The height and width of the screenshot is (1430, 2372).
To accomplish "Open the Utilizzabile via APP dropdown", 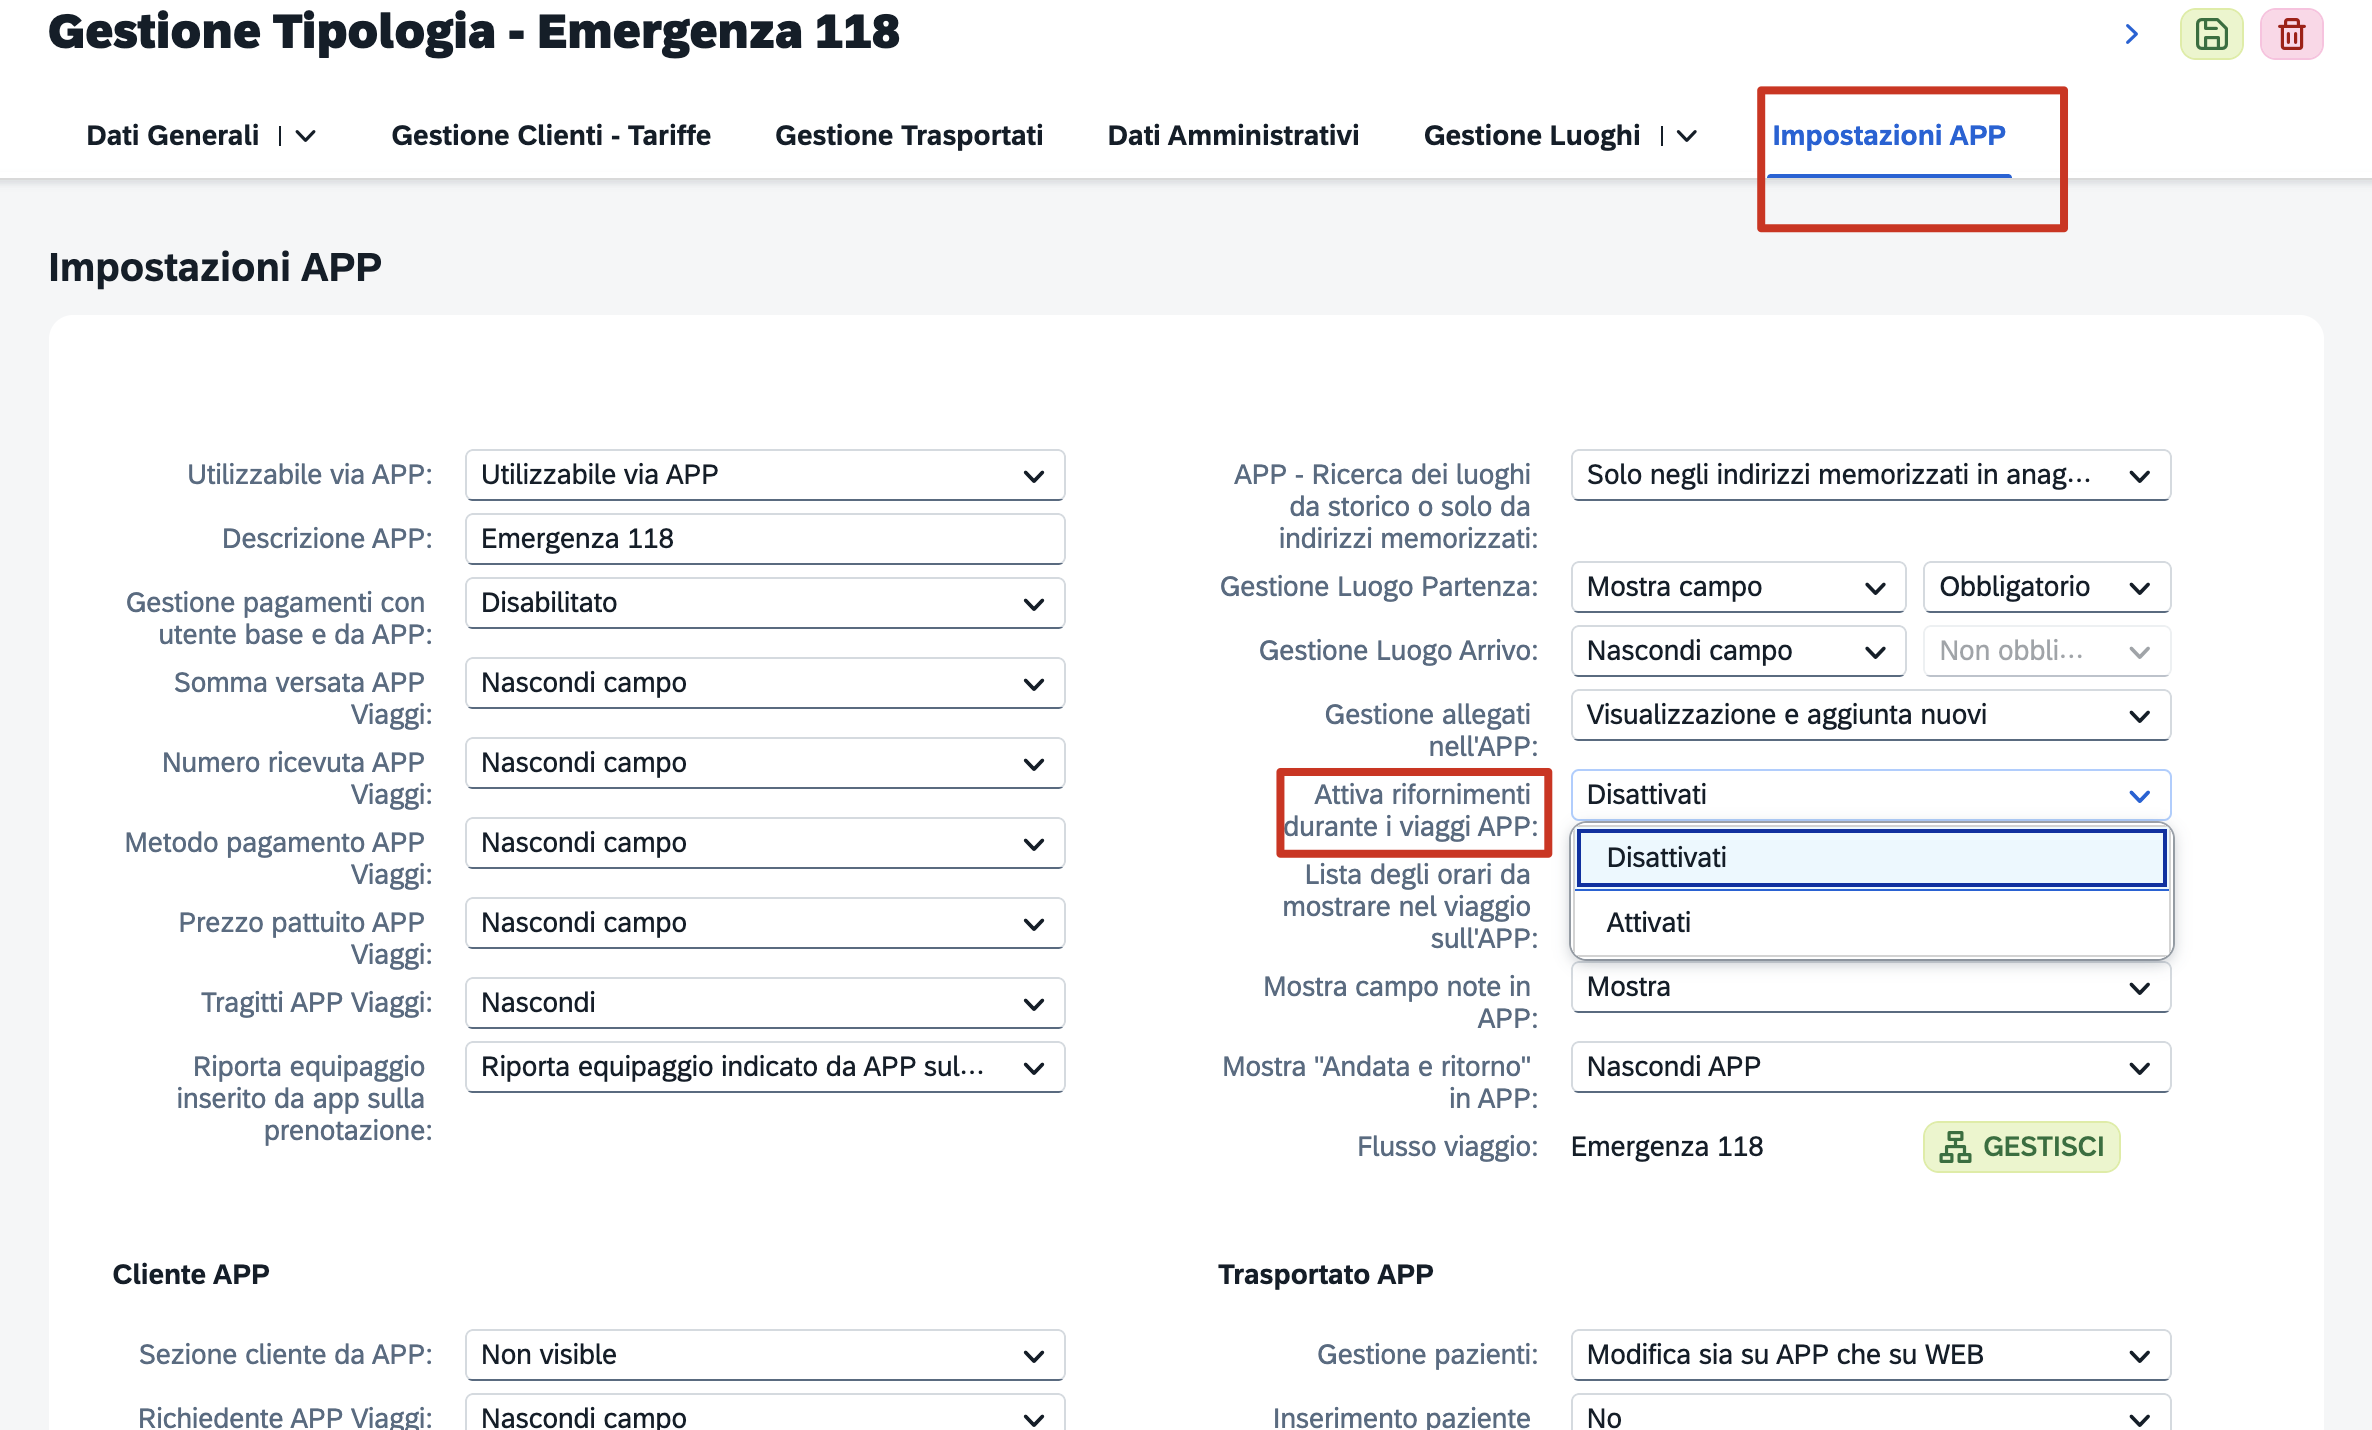I will tap(764, 475).
